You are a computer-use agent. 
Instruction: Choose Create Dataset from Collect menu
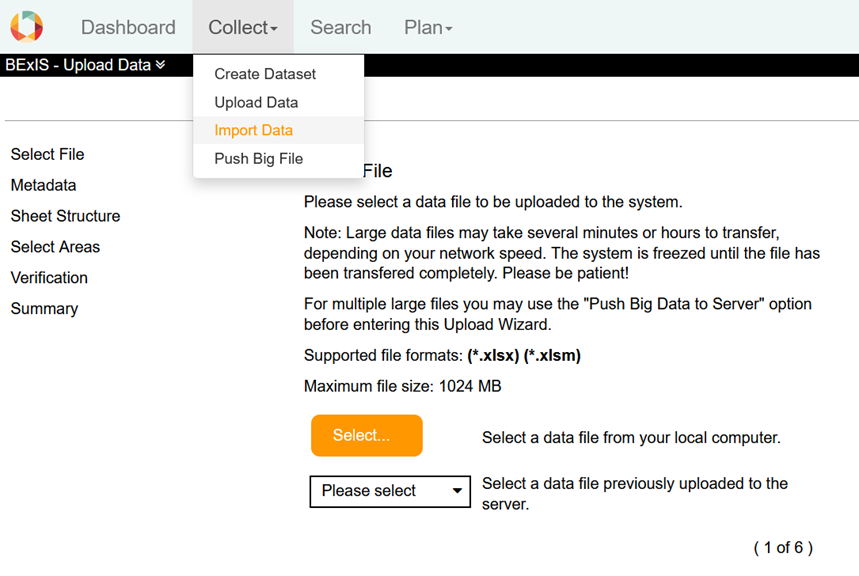265,74
